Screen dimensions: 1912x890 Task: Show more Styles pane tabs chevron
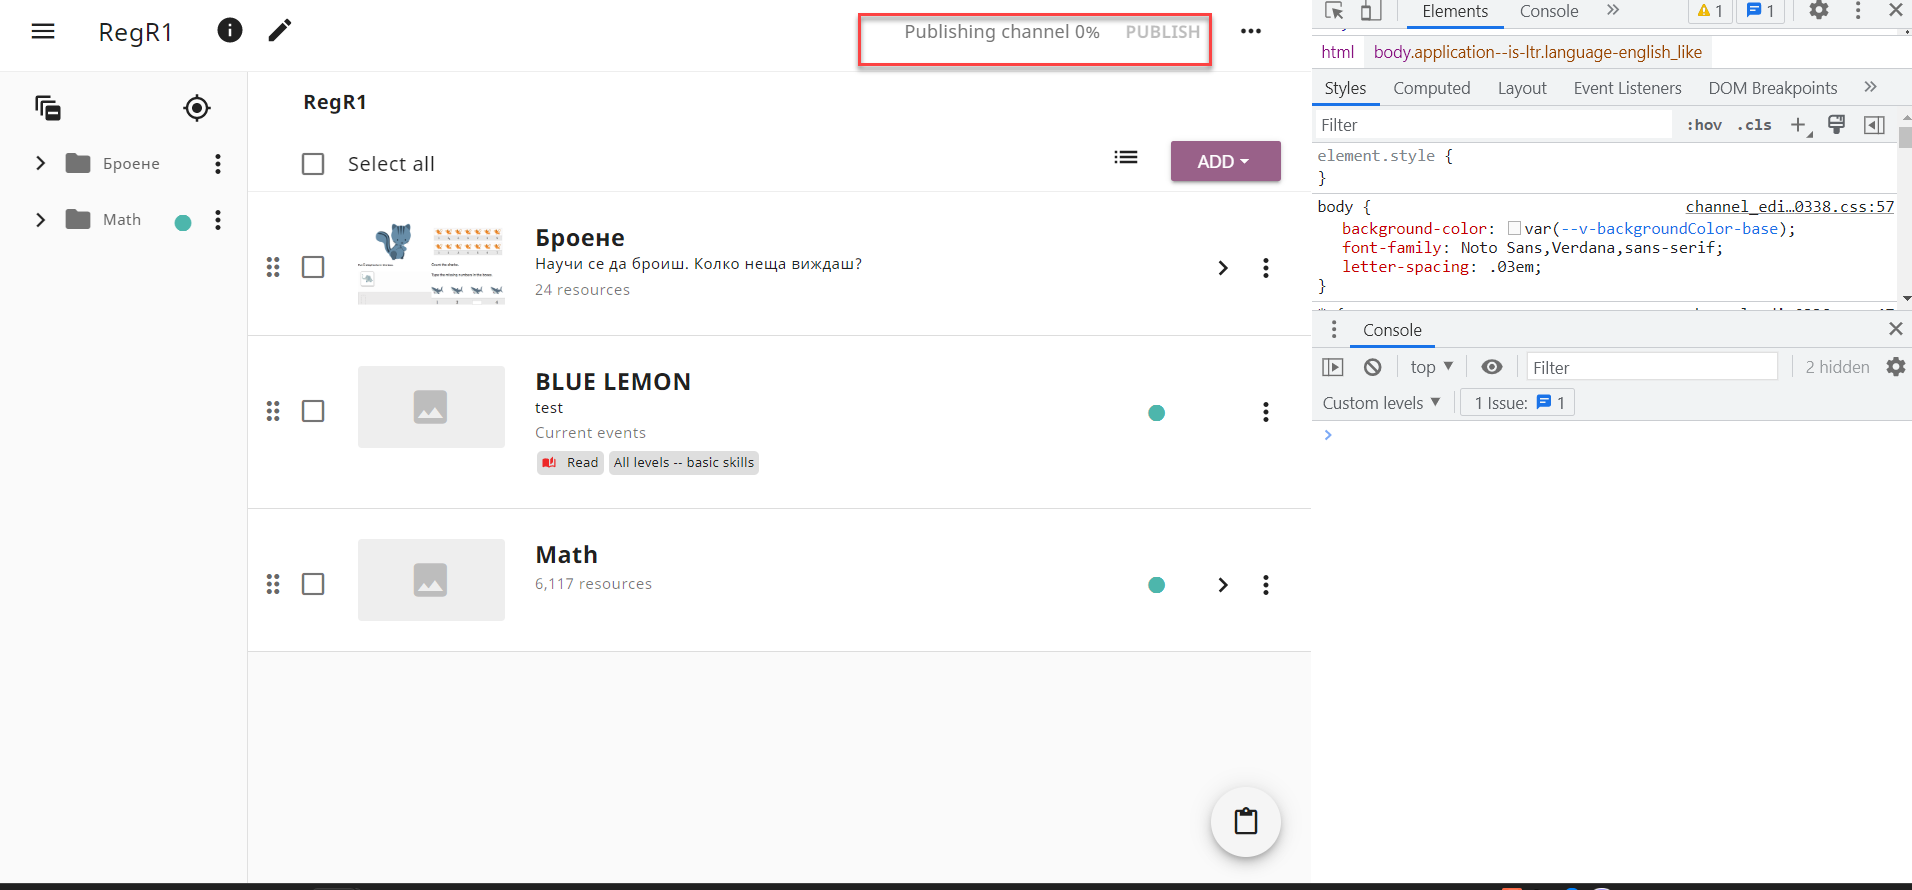1871,87
